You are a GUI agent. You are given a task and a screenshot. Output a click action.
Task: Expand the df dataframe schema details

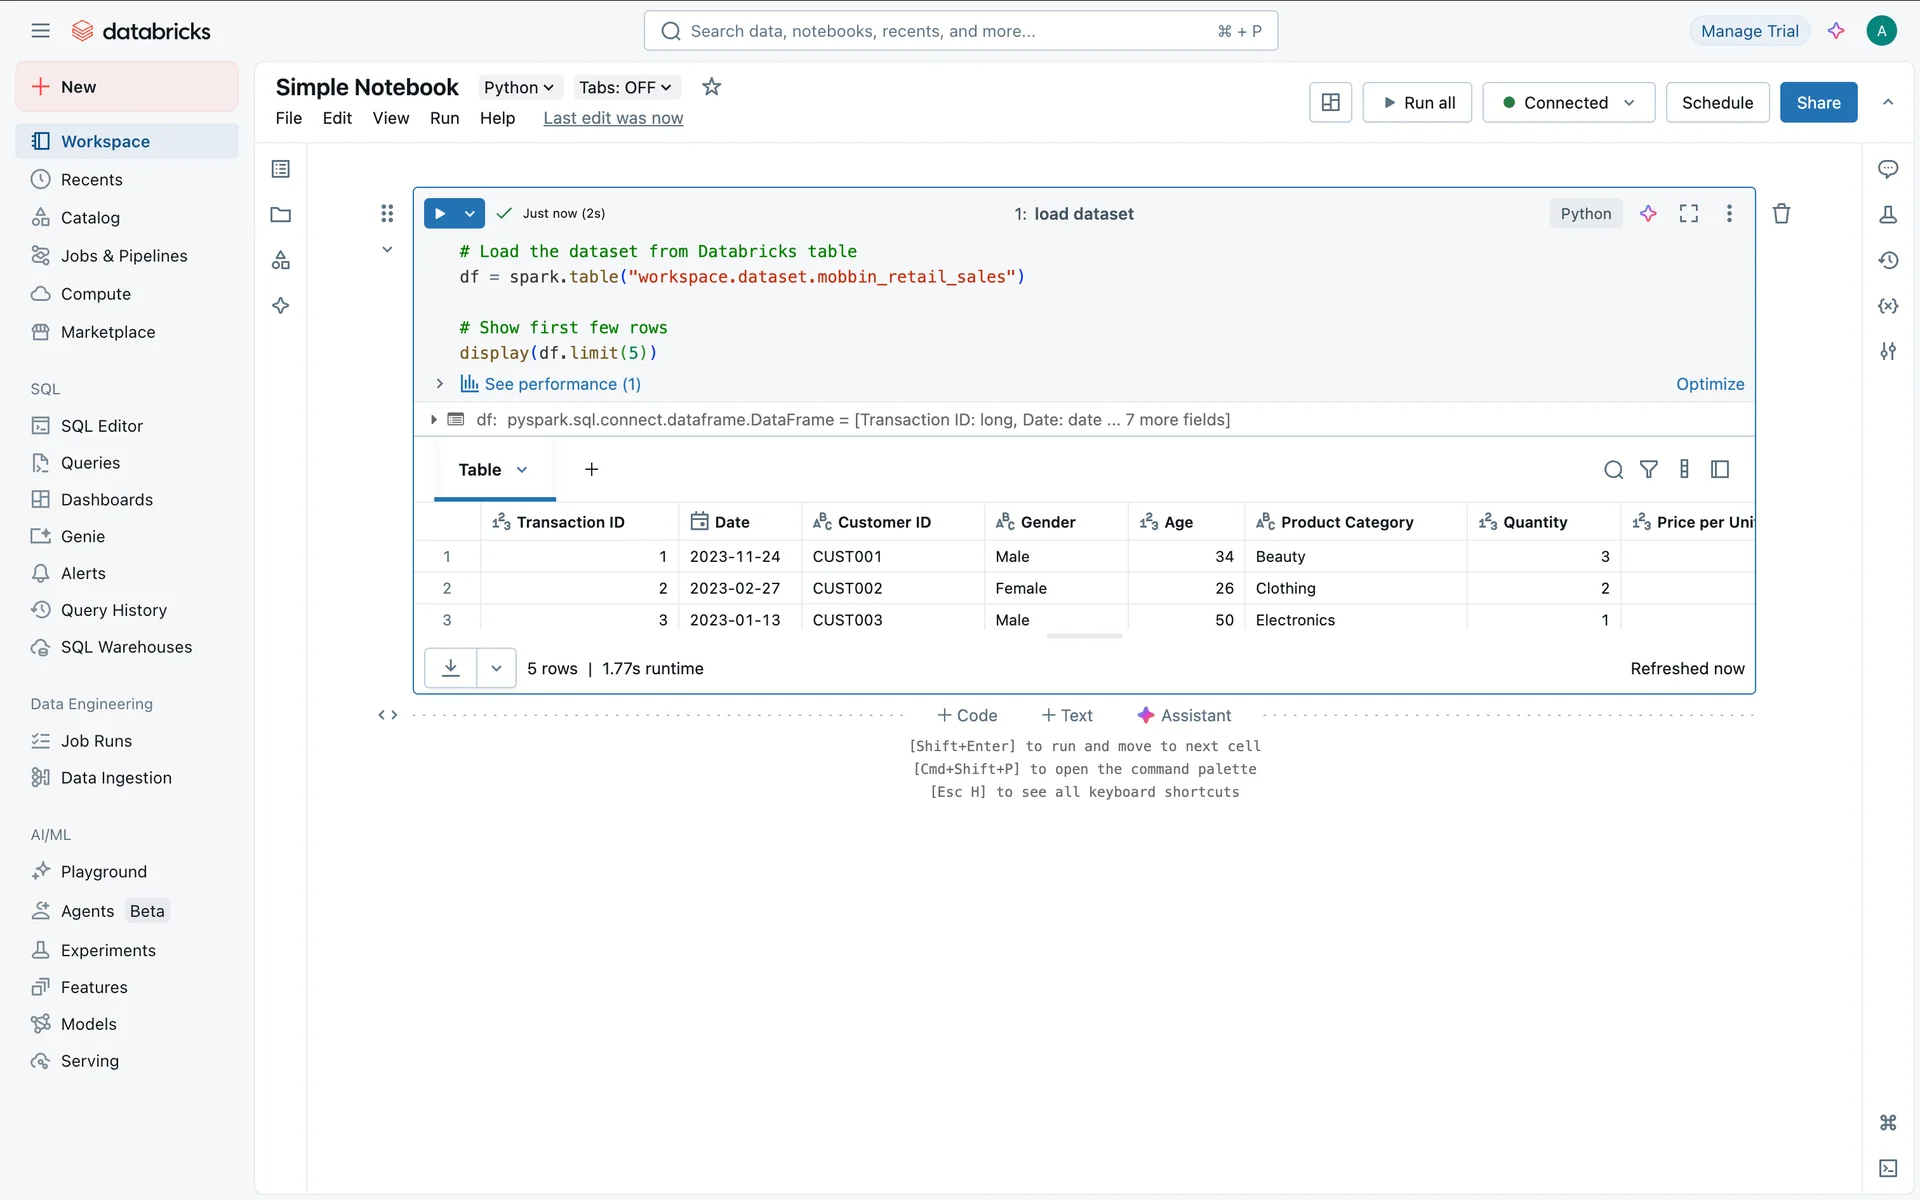433,420
